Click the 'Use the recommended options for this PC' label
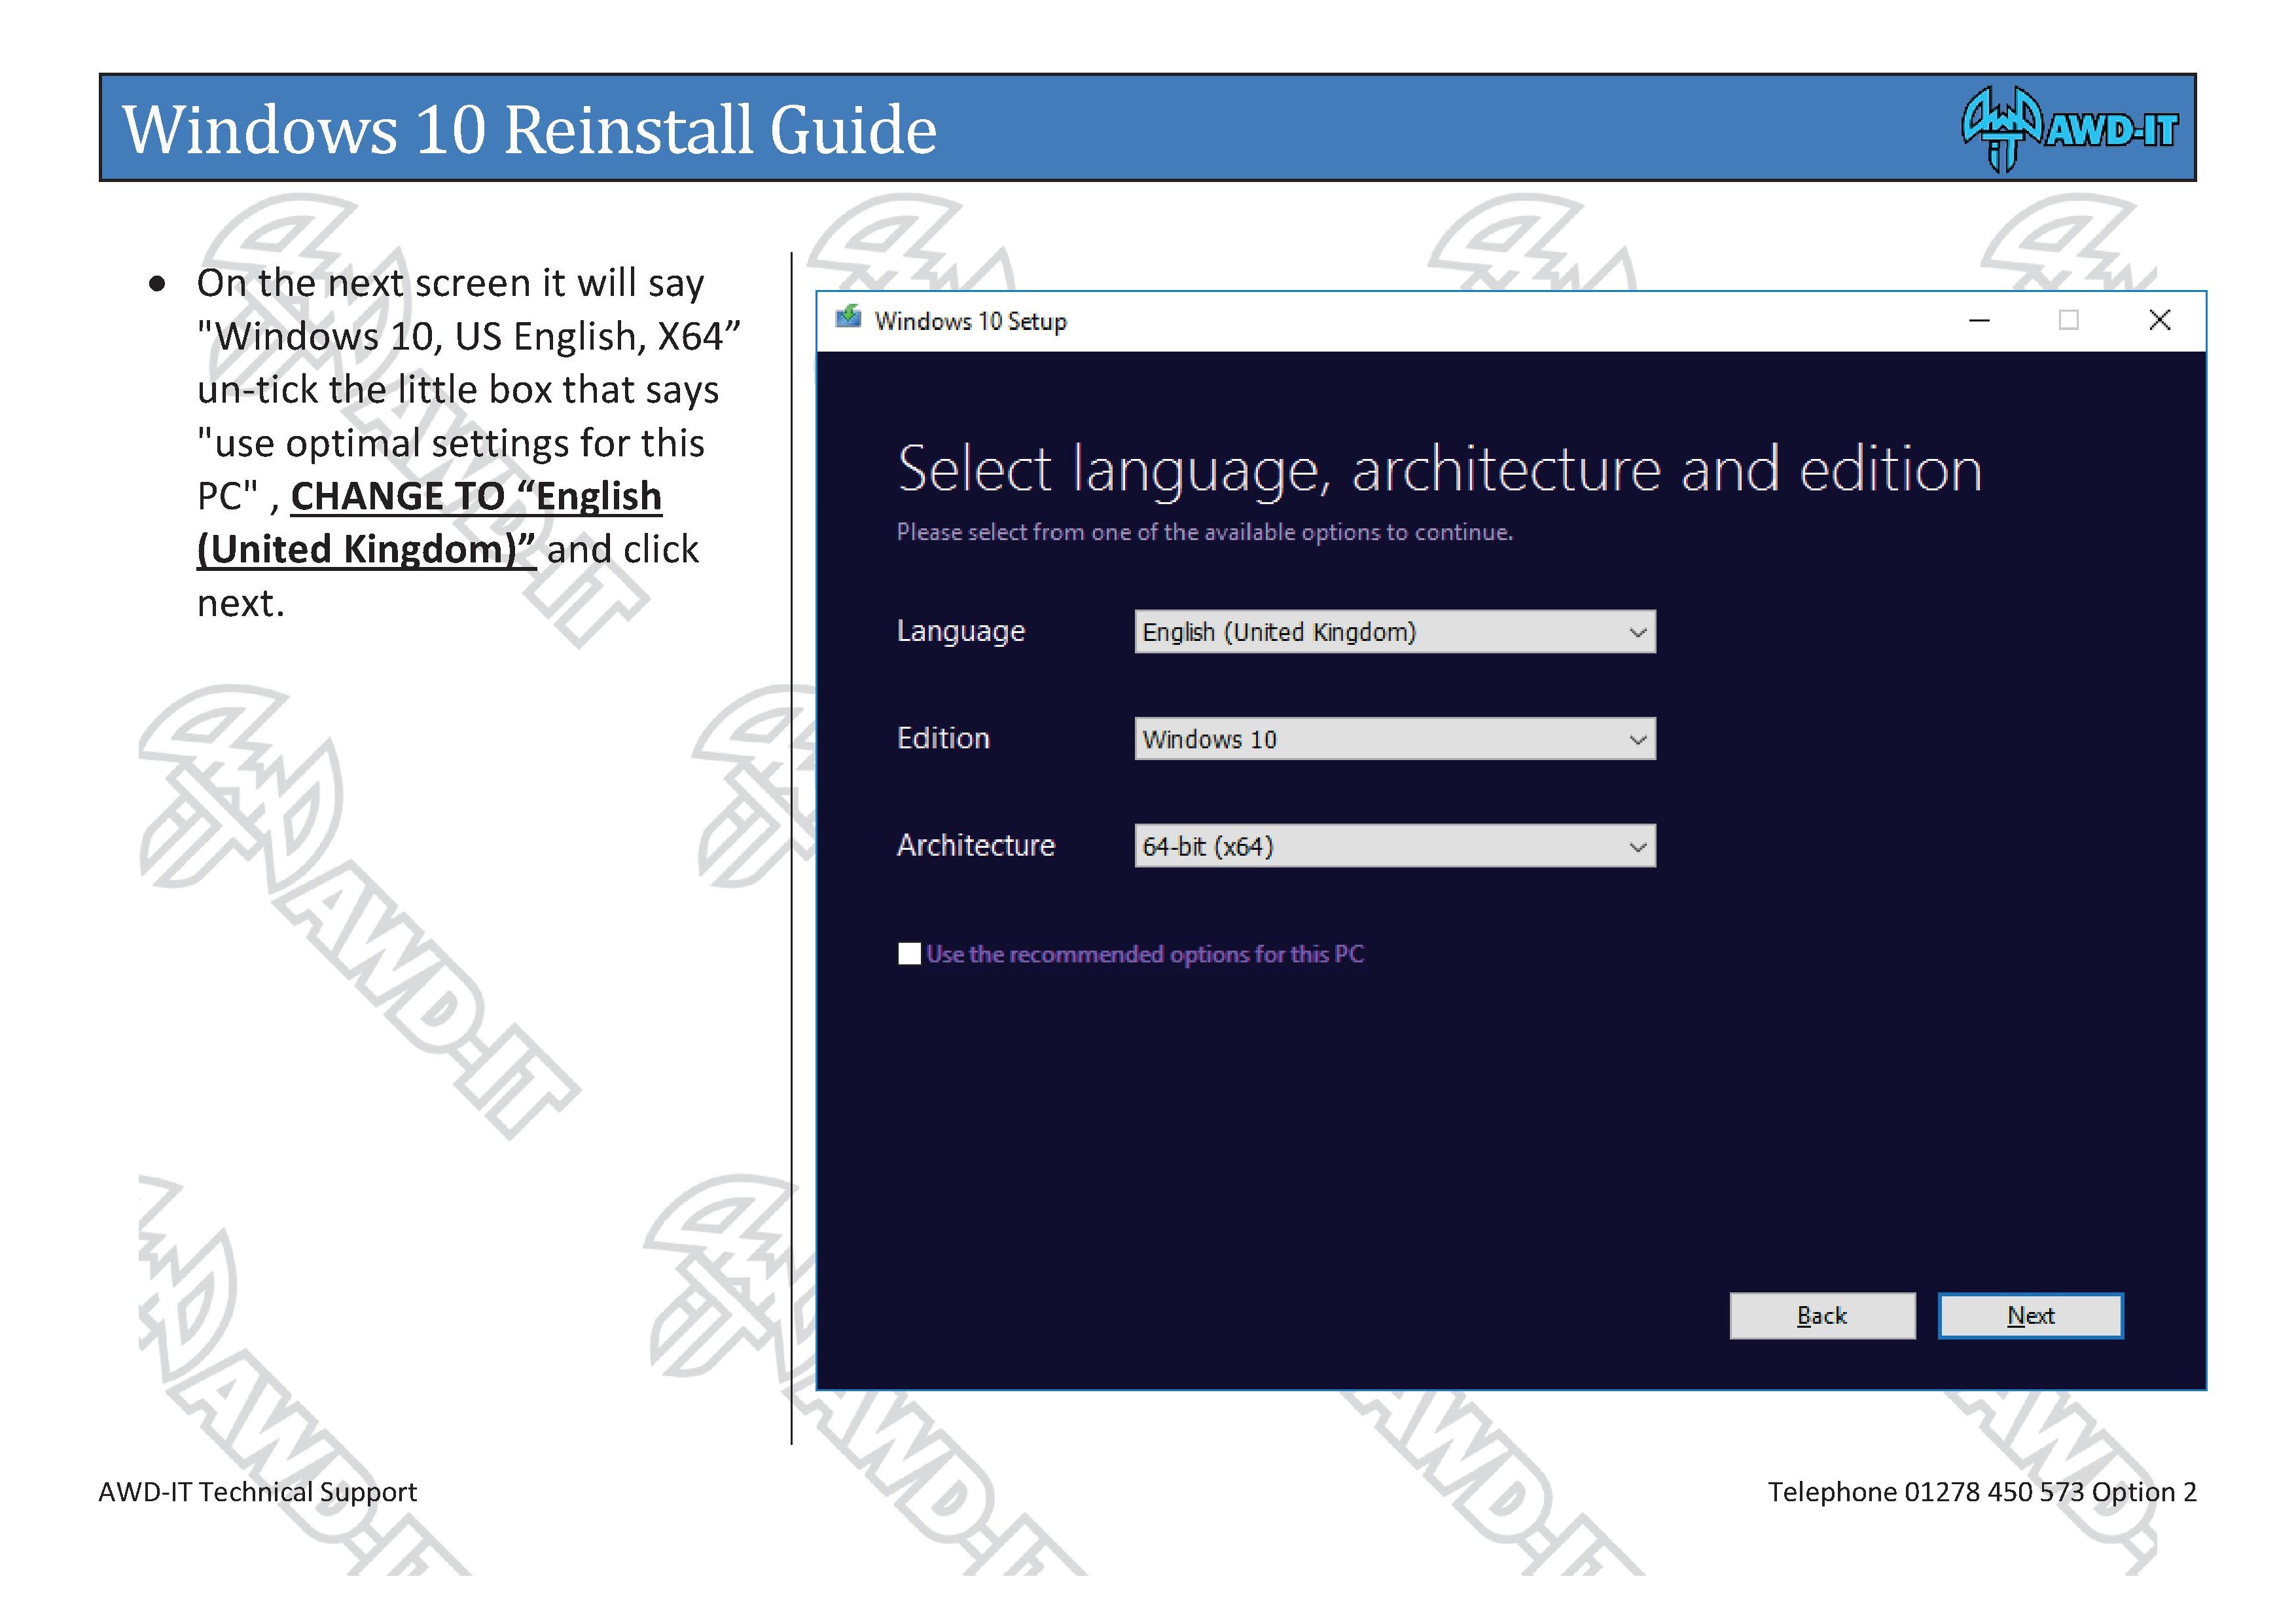 [x=1145, y=954]
